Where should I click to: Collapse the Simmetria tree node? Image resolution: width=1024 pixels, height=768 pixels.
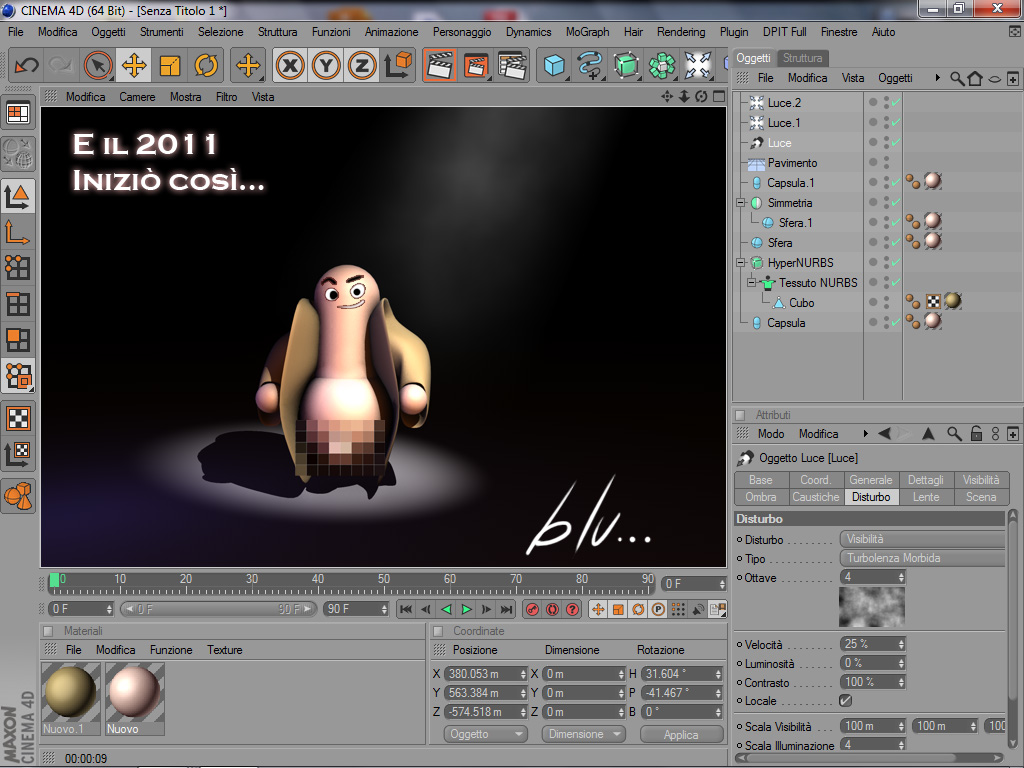(741, 202)
